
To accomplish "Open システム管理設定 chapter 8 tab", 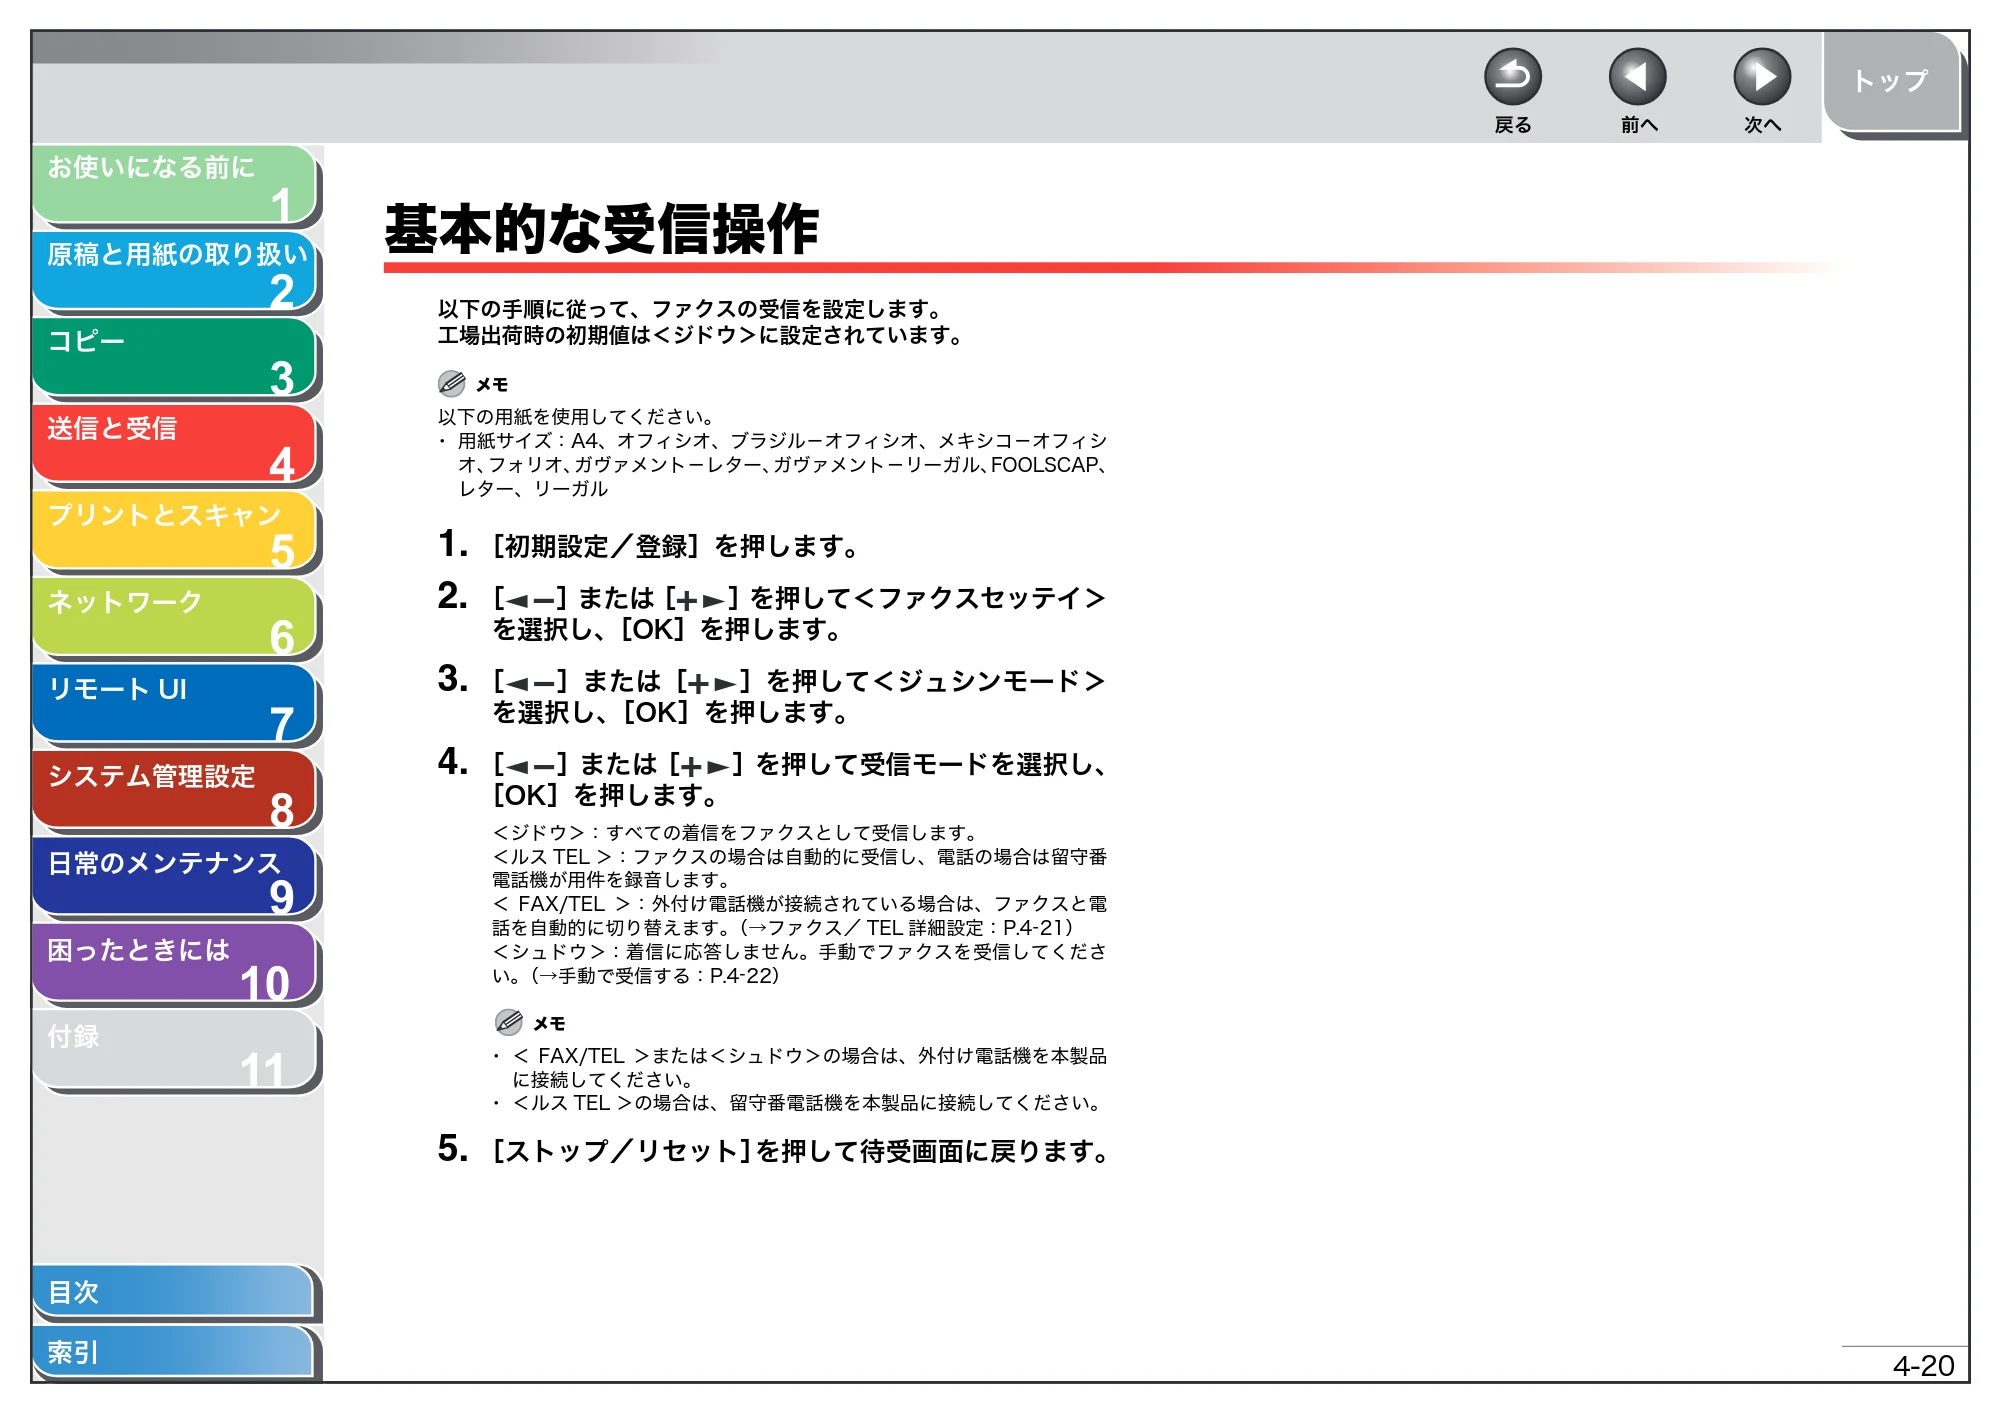I will 175,791.
